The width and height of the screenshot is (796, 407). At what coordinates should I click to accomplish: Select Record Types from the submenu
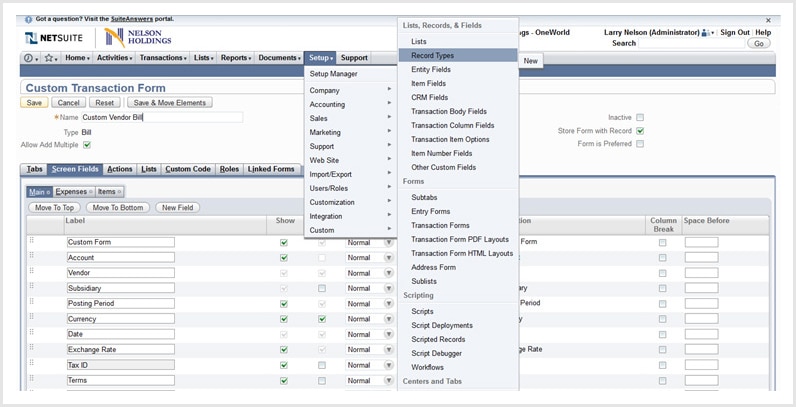[432, 55]
